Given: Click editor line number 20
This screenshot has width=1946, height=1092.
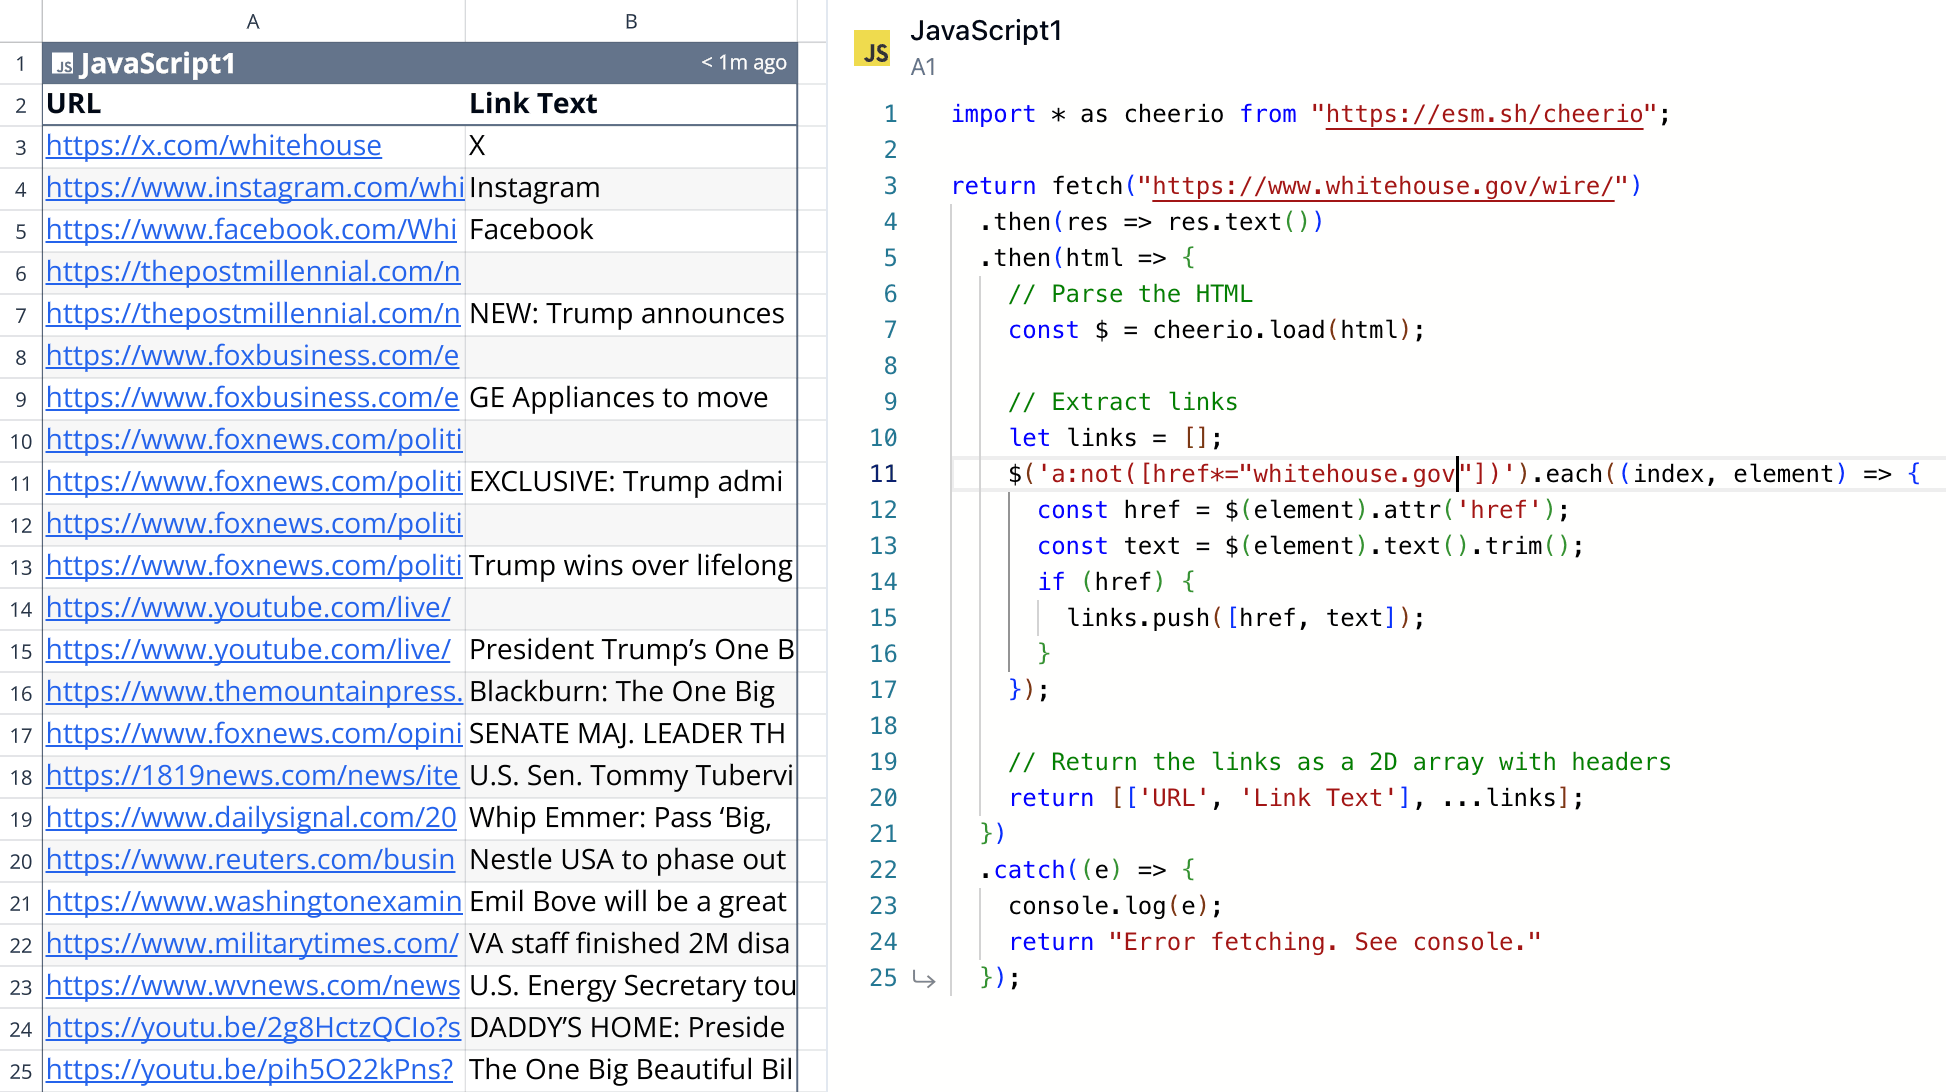Looking at the screenshot, I should pos(883,798).
